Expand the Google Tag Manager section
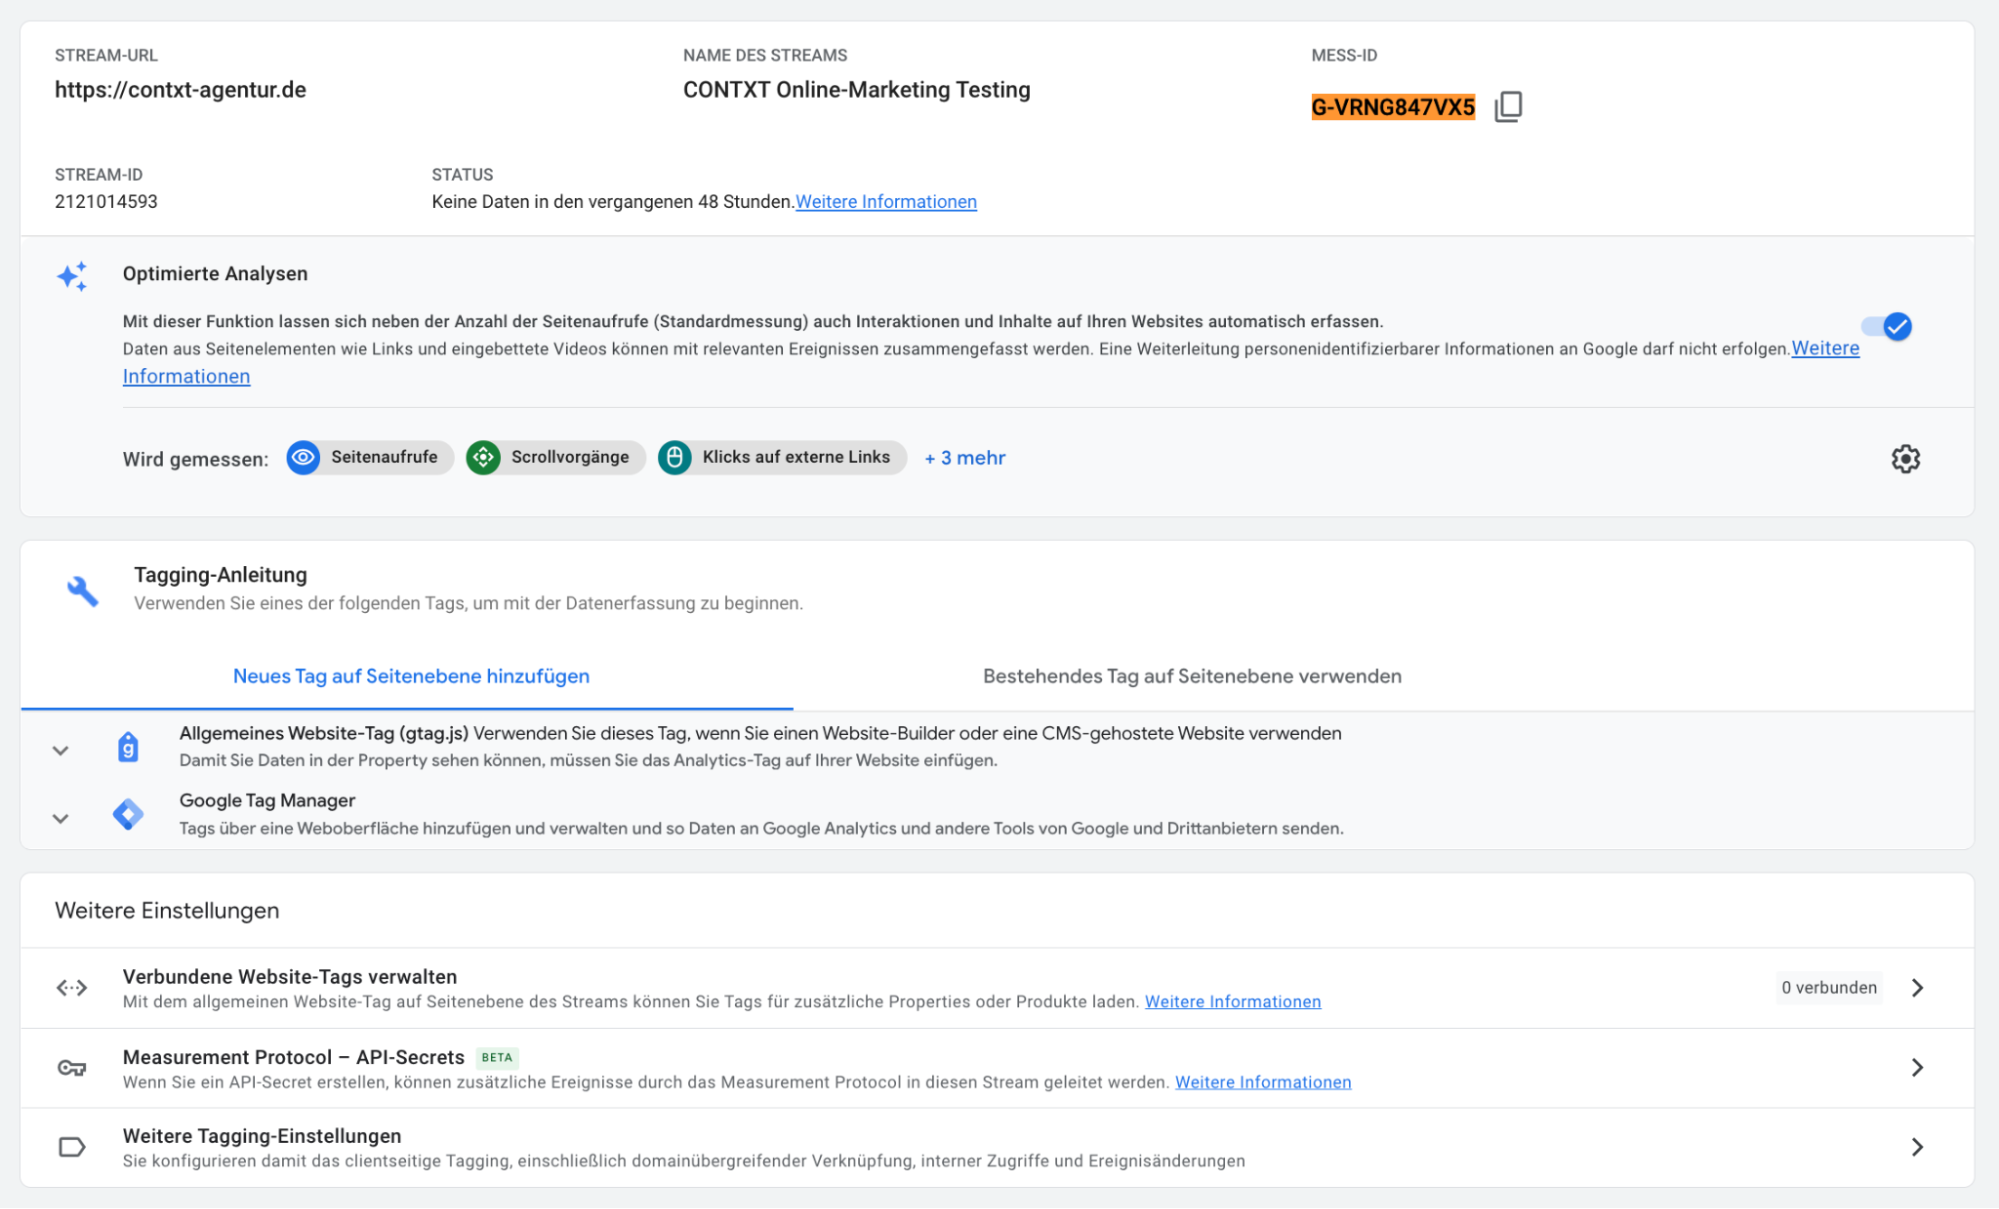The height and width of the screenshot is (1209, 1999). click(x=60, y=818)
